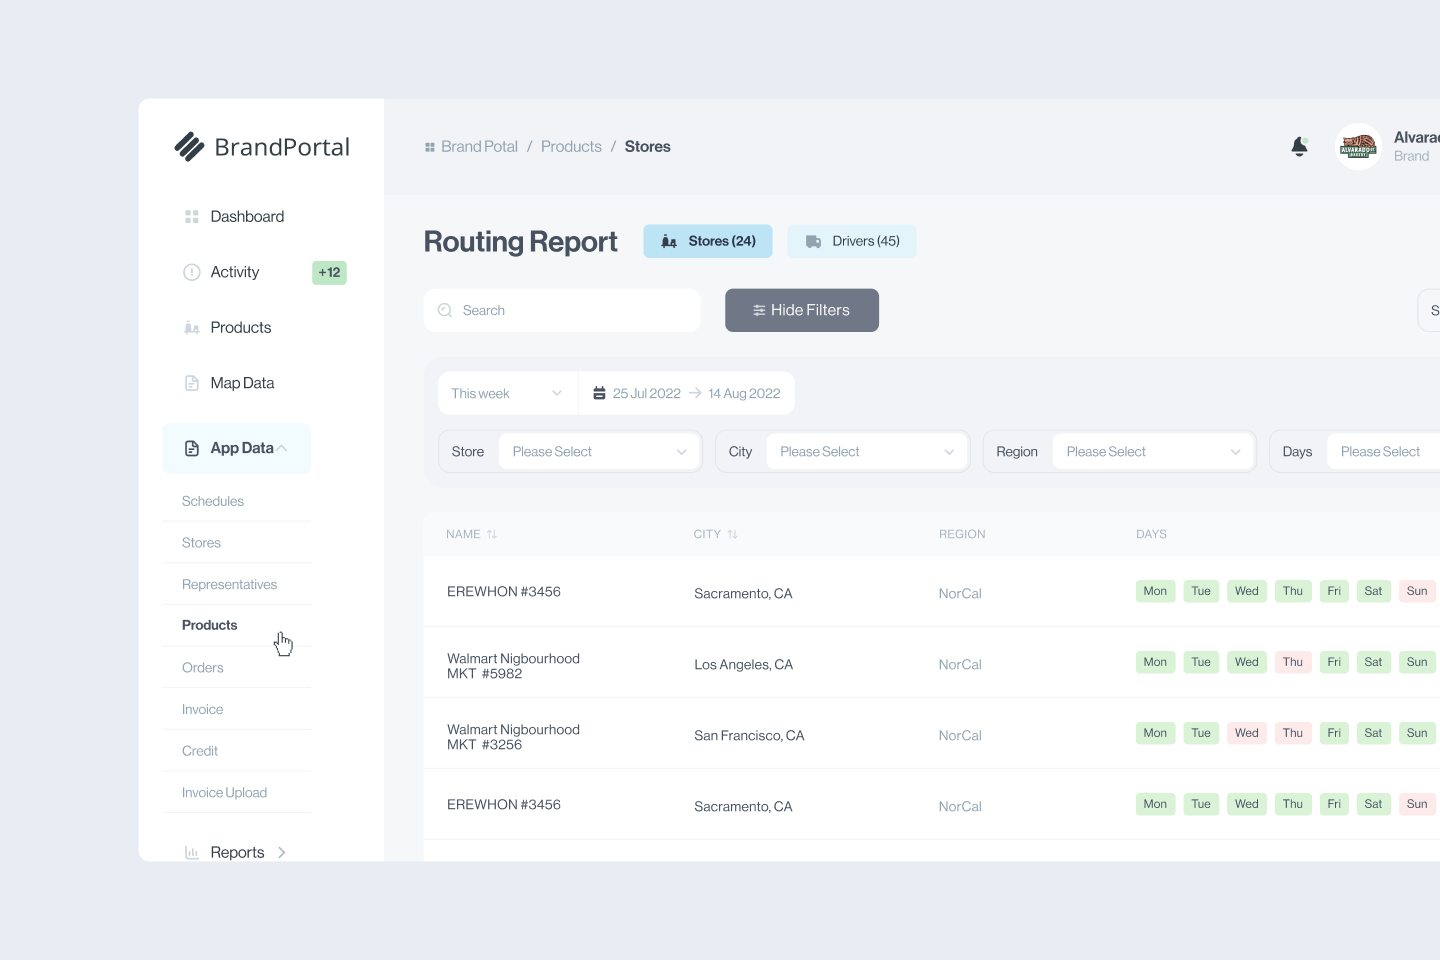
Task: Open the notifications bell
Action: [1299, 147]
